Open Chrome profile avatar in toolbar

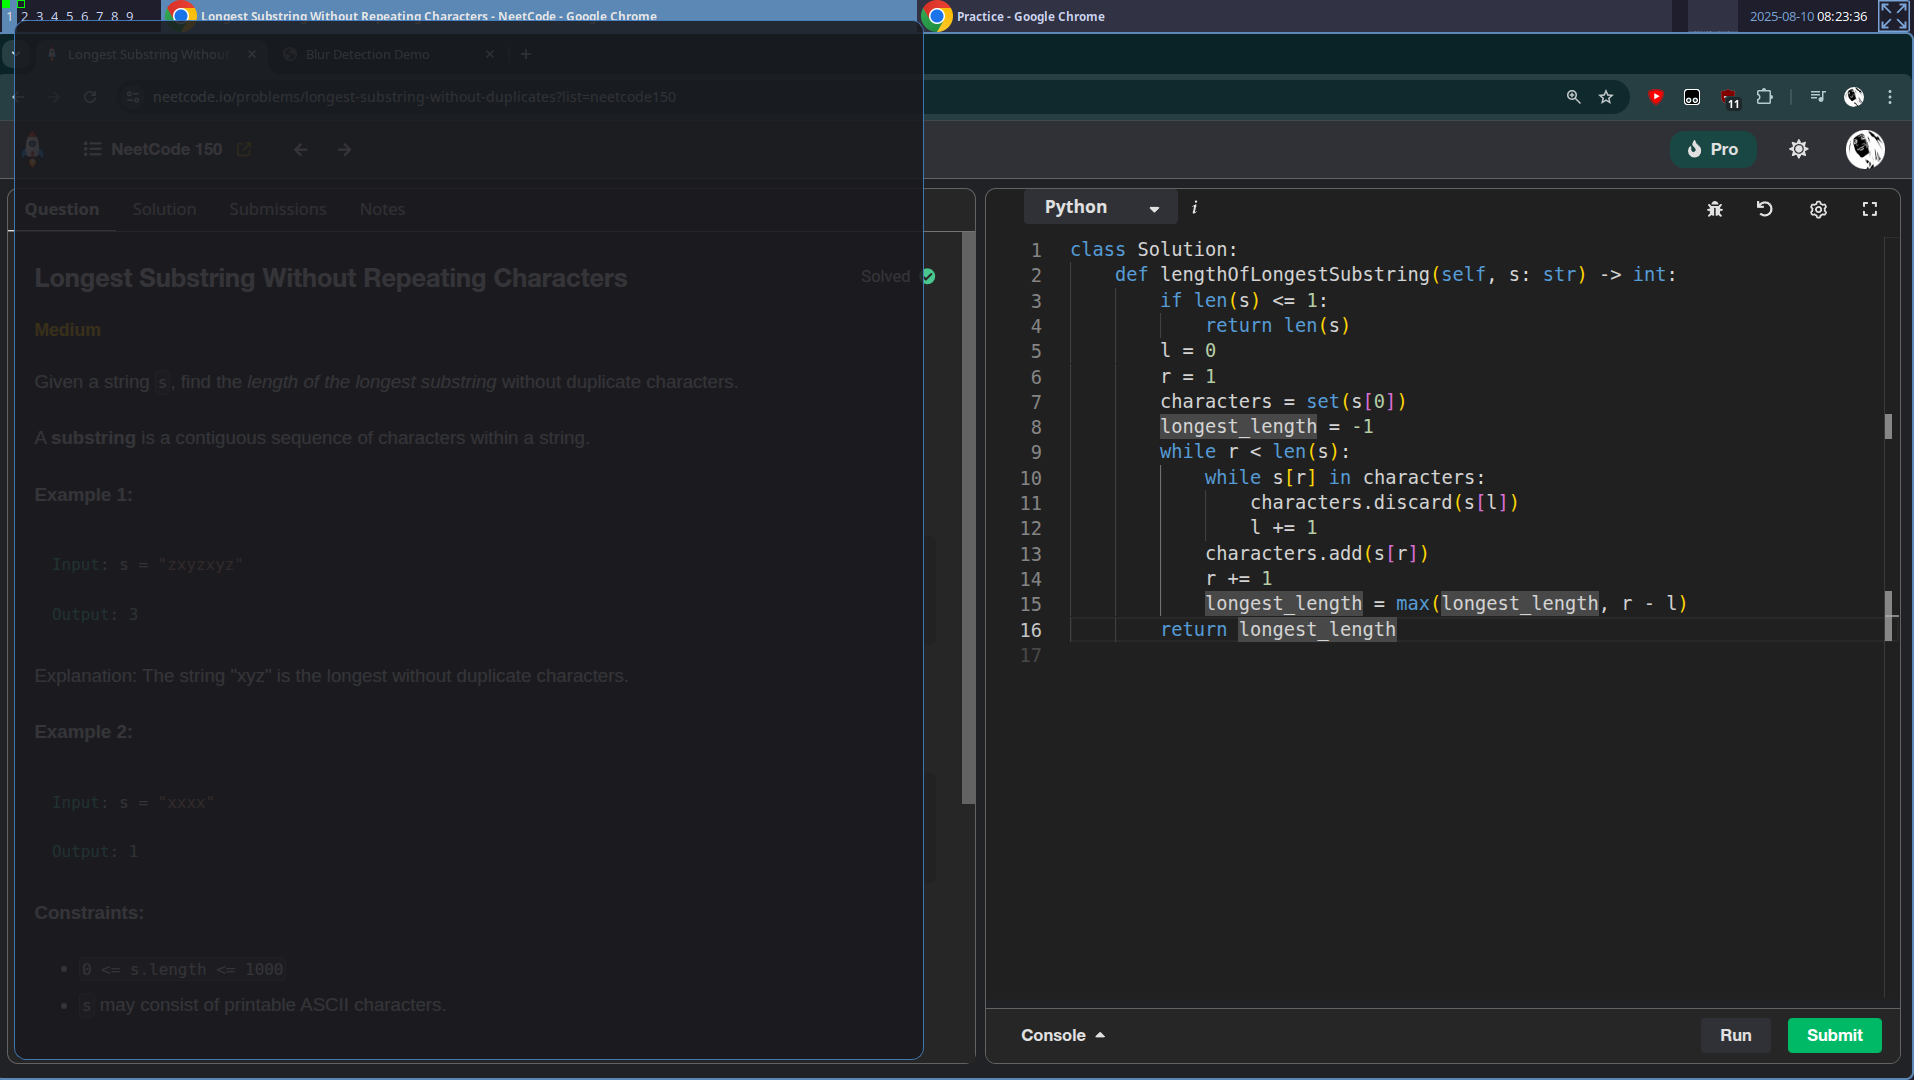[x=1854, y=97]
